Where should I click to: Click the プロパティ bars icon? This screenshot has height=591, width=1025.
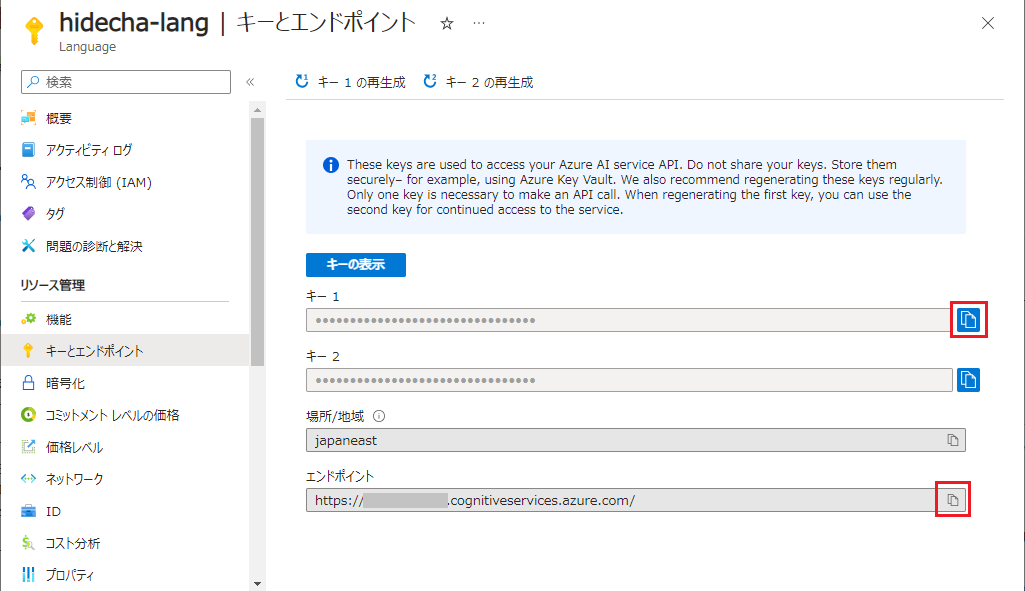(x=28, y=575)
